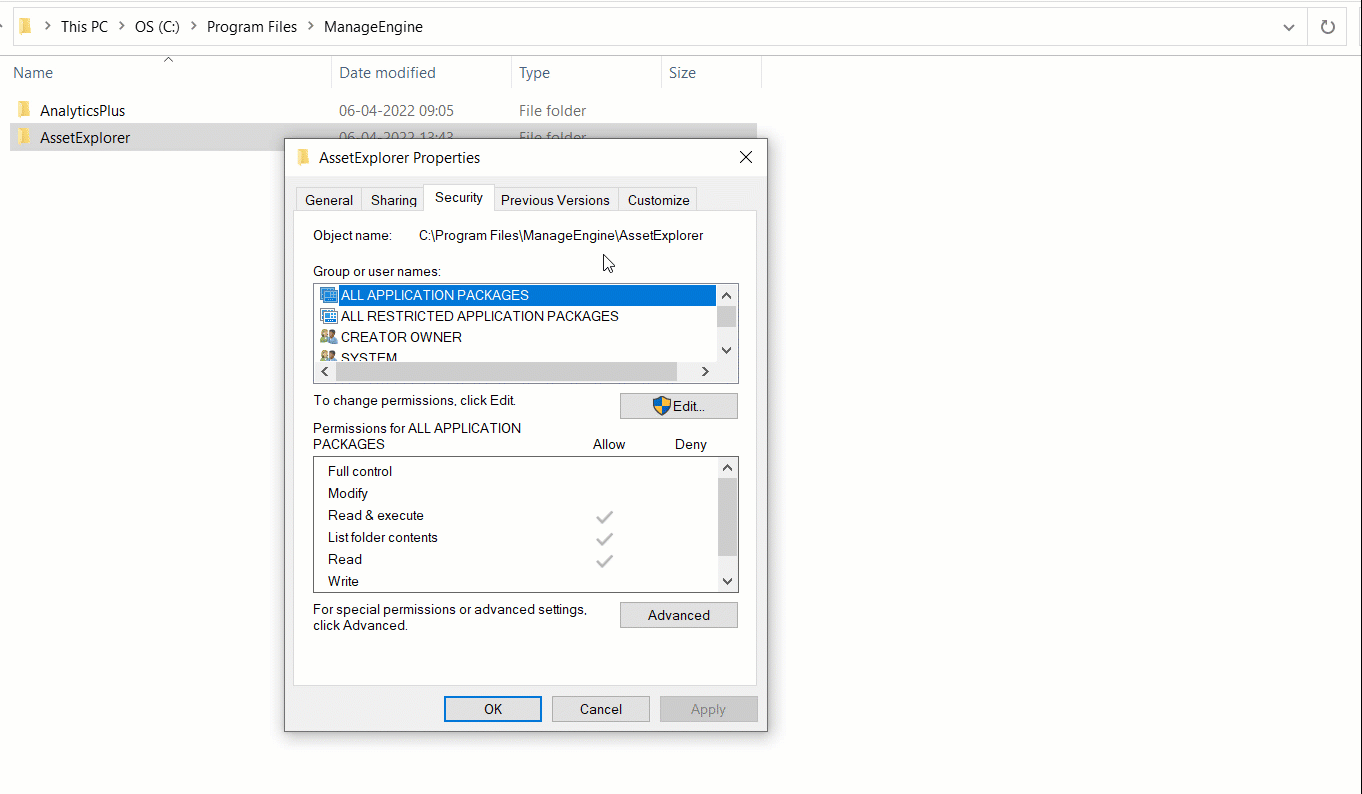Screen dimensions: 1362x794
Task: Sort files by the Name column
Action: click(x=170, y=73)
